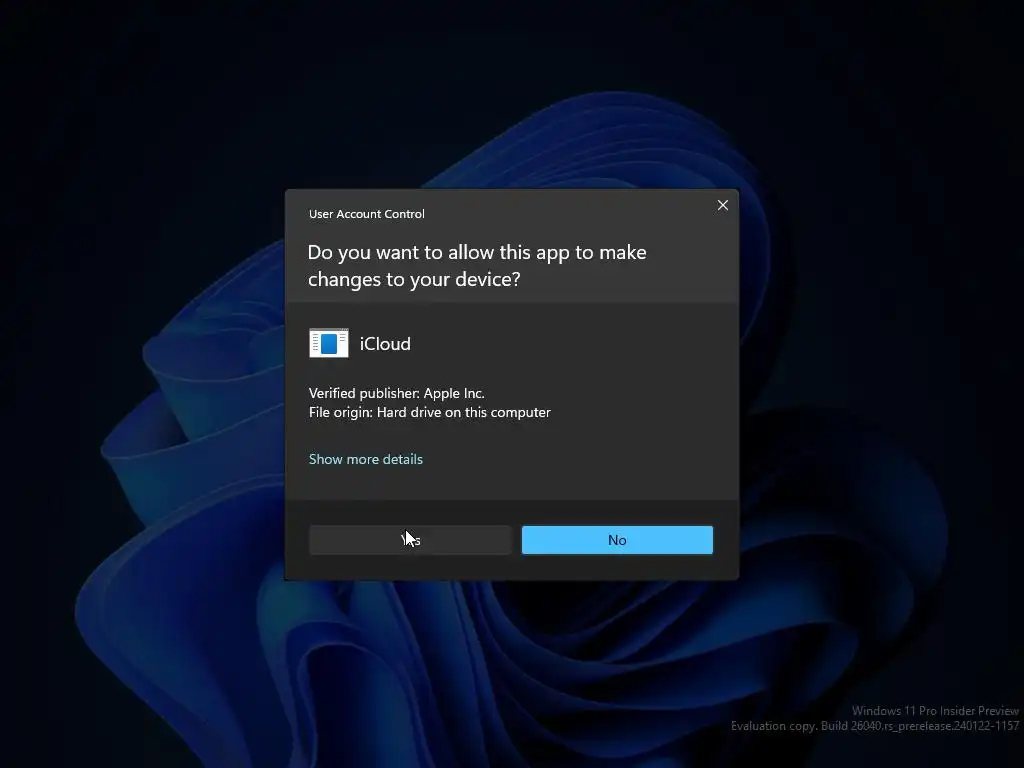Click the 'Do you want to allow' heading
Screen dimensions: 1024x768
point(477,266)
